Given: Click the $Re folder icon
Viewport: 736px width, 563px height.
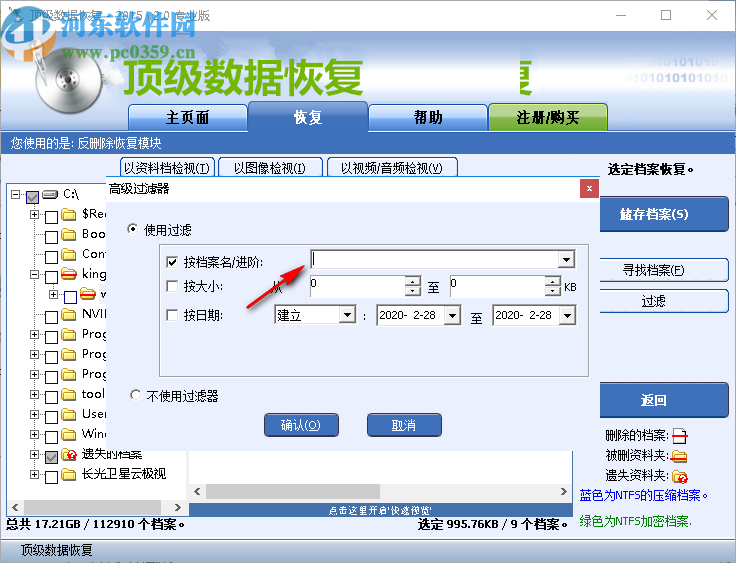Looking at the screenshot, I should tap(69, 215).
